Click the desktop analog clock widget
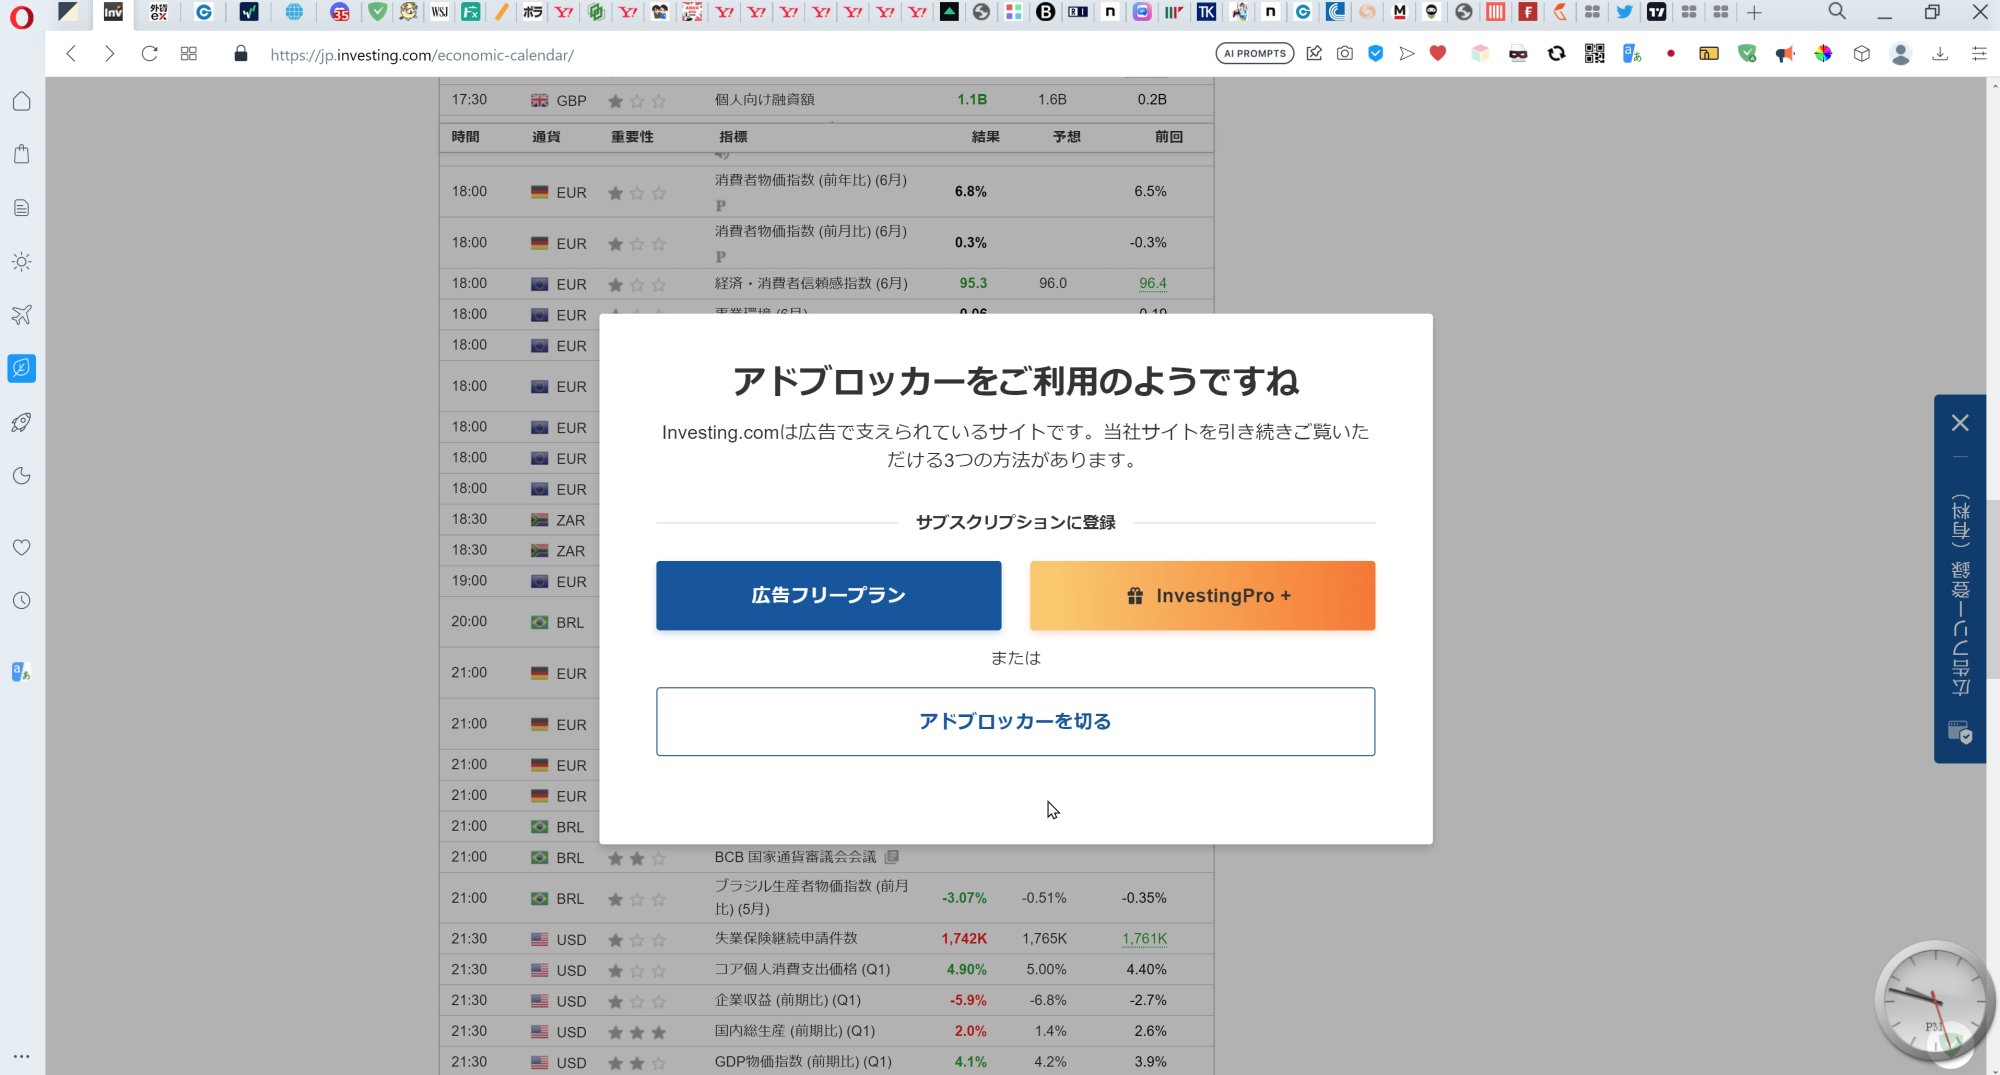 click(x=1934, y=1001)
